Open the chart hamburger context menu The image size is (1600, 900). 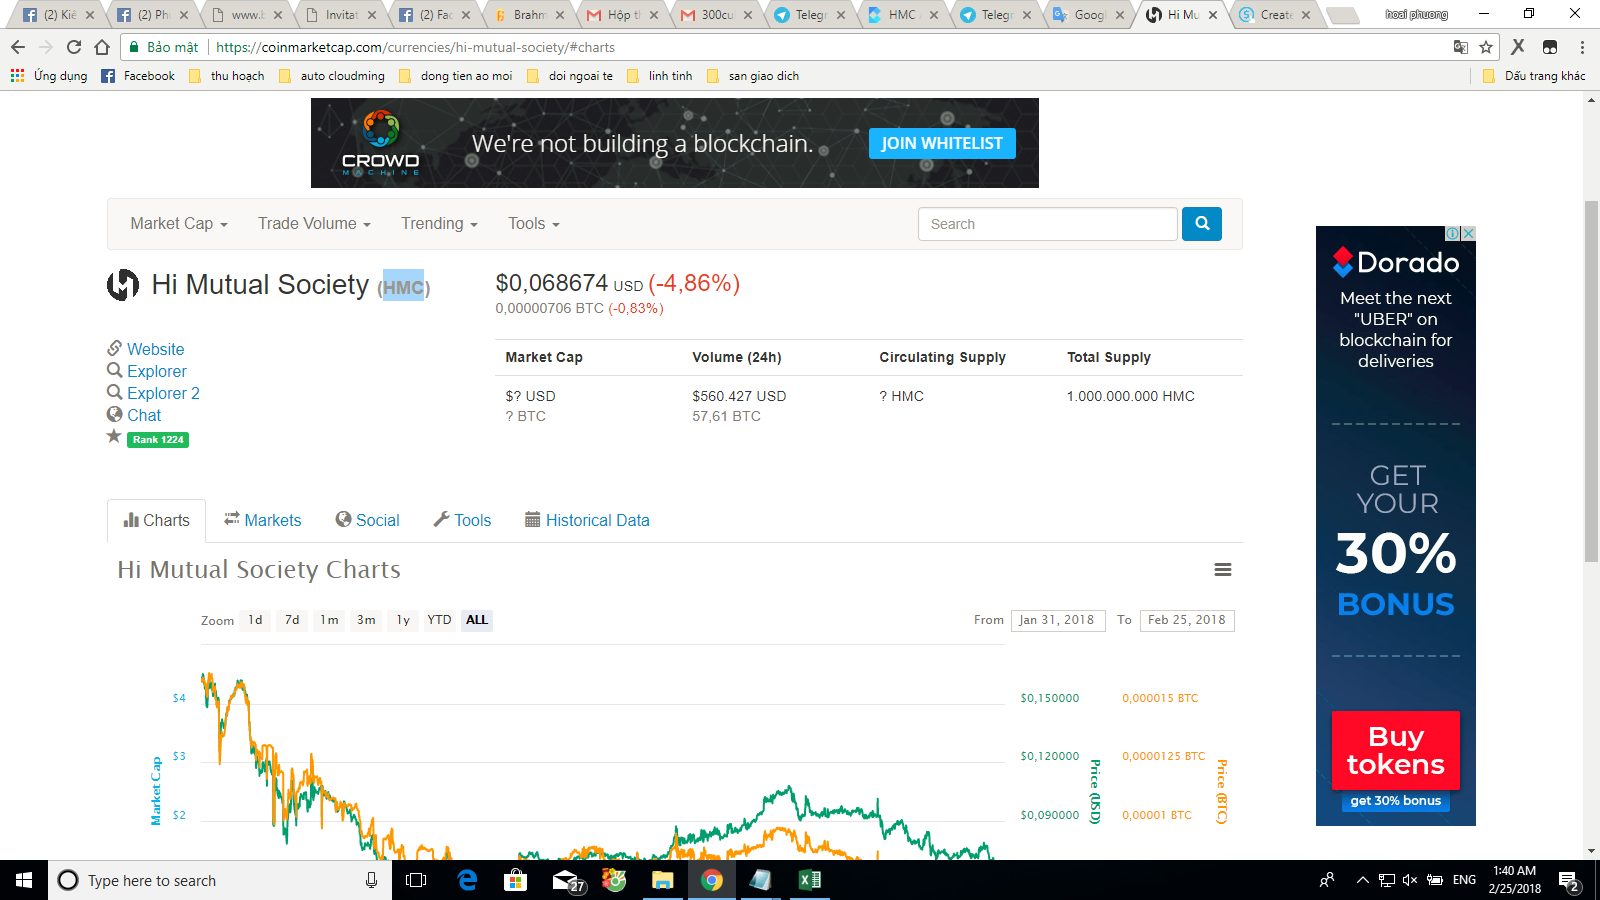point(1222,570)
